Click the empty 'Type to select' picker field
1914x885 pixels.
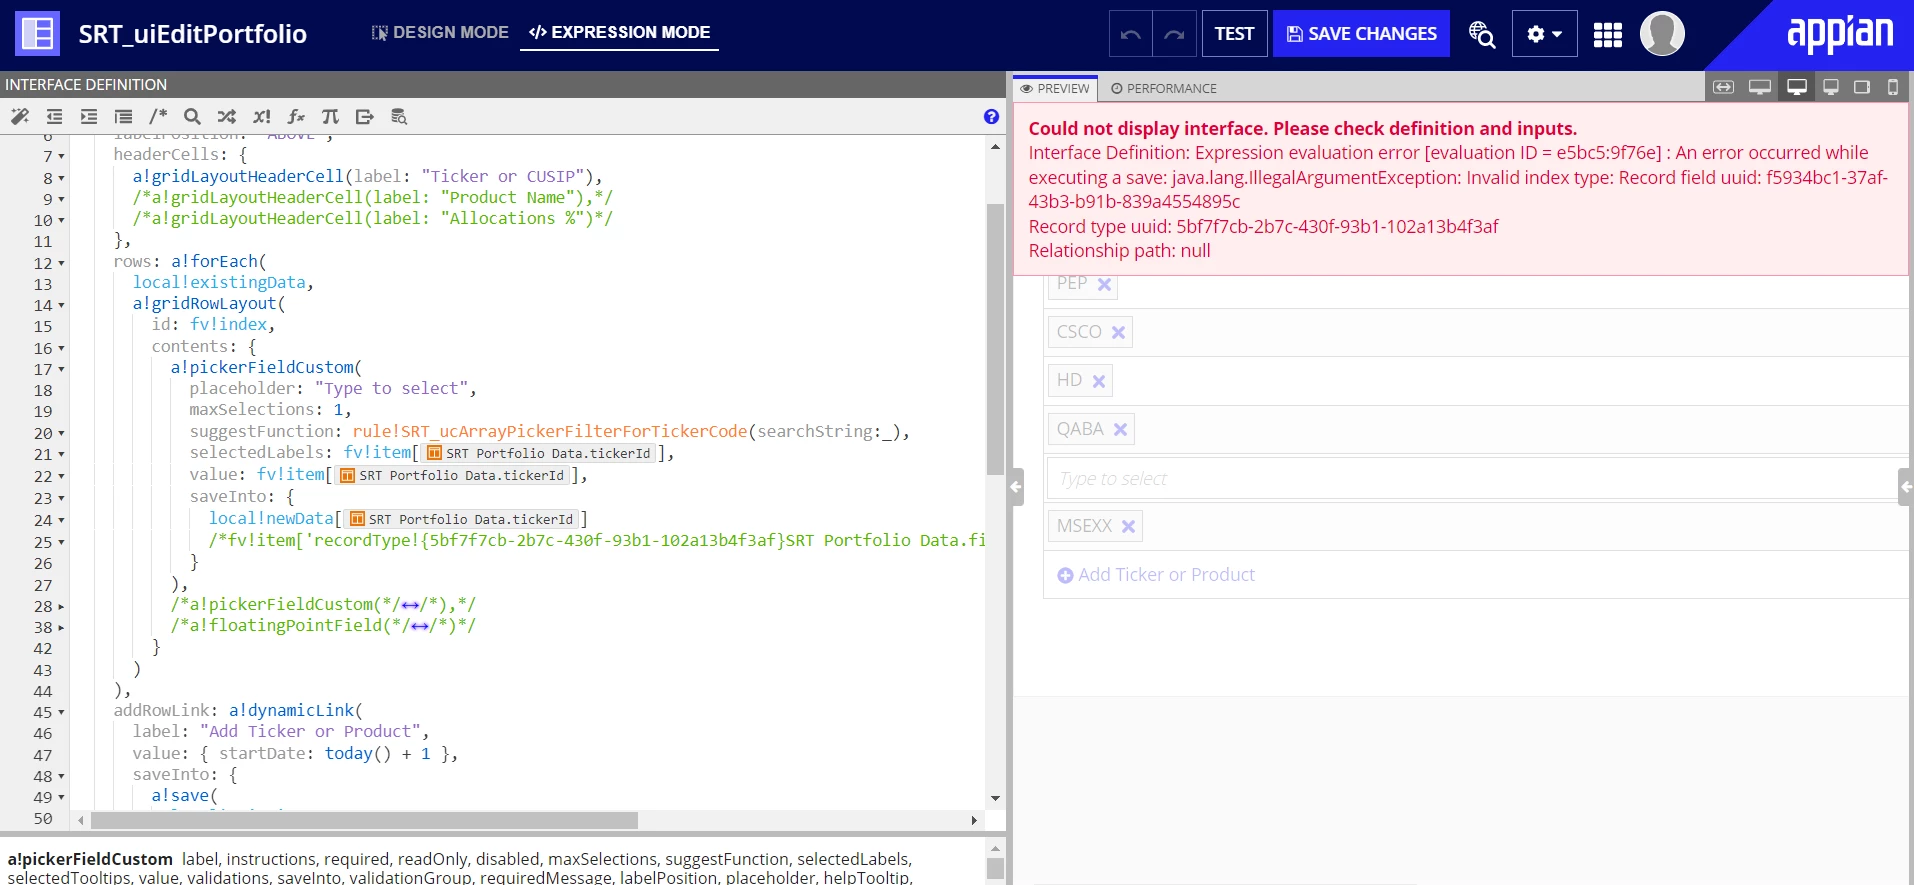pos(1470,479)
